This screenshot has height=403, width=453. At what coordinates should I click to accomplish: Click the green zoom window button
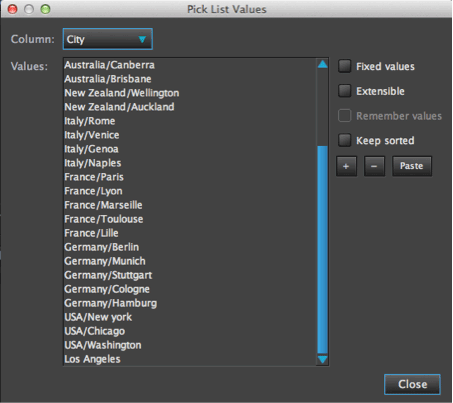[45, 9]
